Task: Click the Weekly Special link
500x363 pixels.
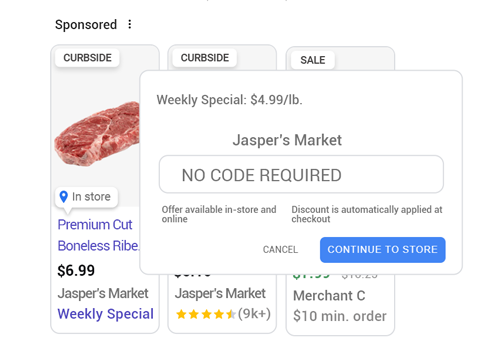Action: click(105, 314)
